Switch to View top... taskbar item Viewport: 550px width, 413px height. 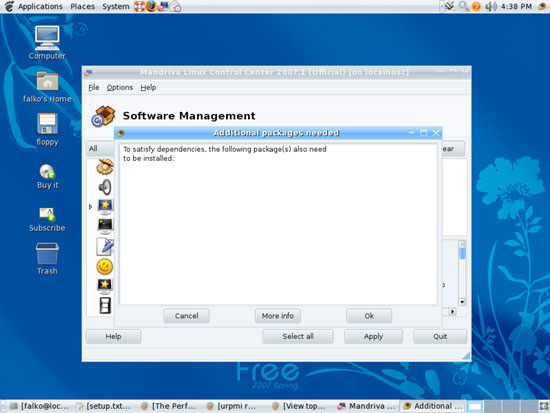pos(300,406)
